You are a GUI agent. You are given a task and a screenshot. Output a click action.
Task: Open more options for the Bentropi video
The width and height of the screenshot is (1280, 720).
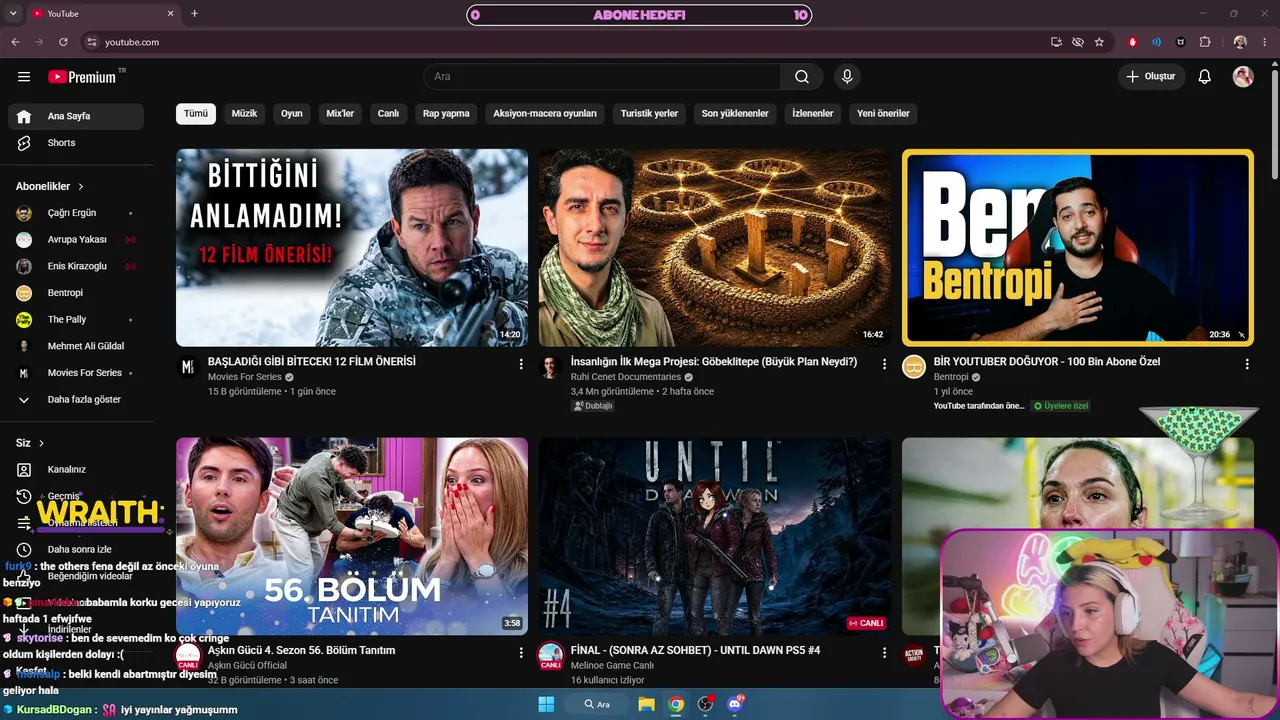1247,364
